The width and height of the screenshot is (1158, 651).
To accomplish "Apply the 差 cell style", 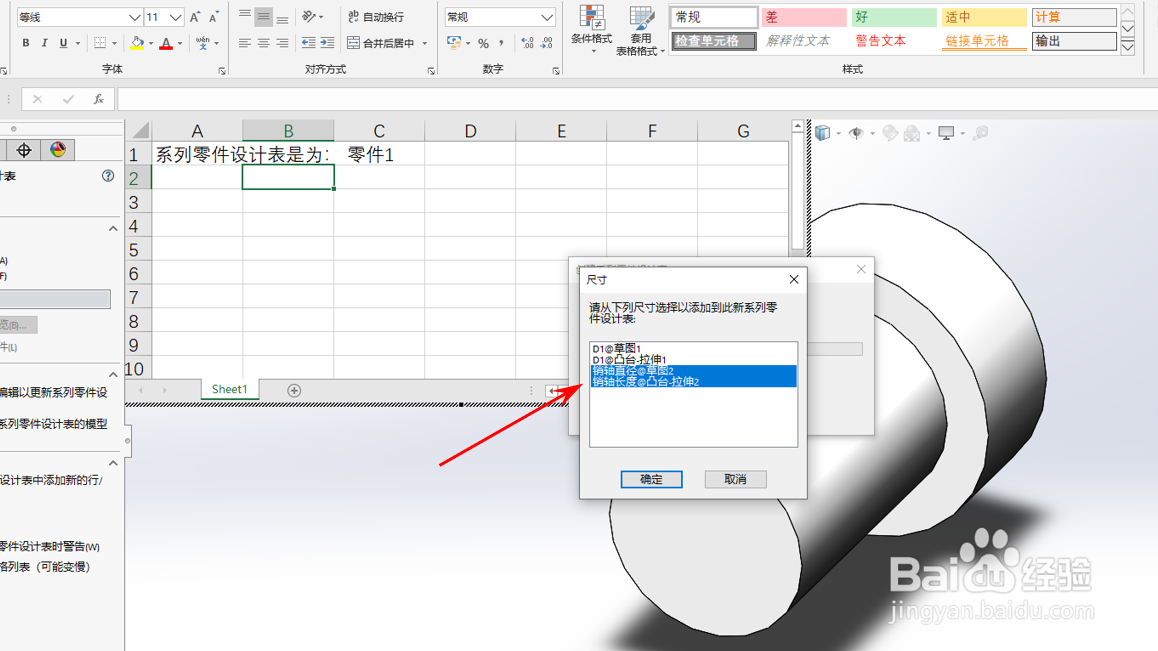I will [804, 16].
